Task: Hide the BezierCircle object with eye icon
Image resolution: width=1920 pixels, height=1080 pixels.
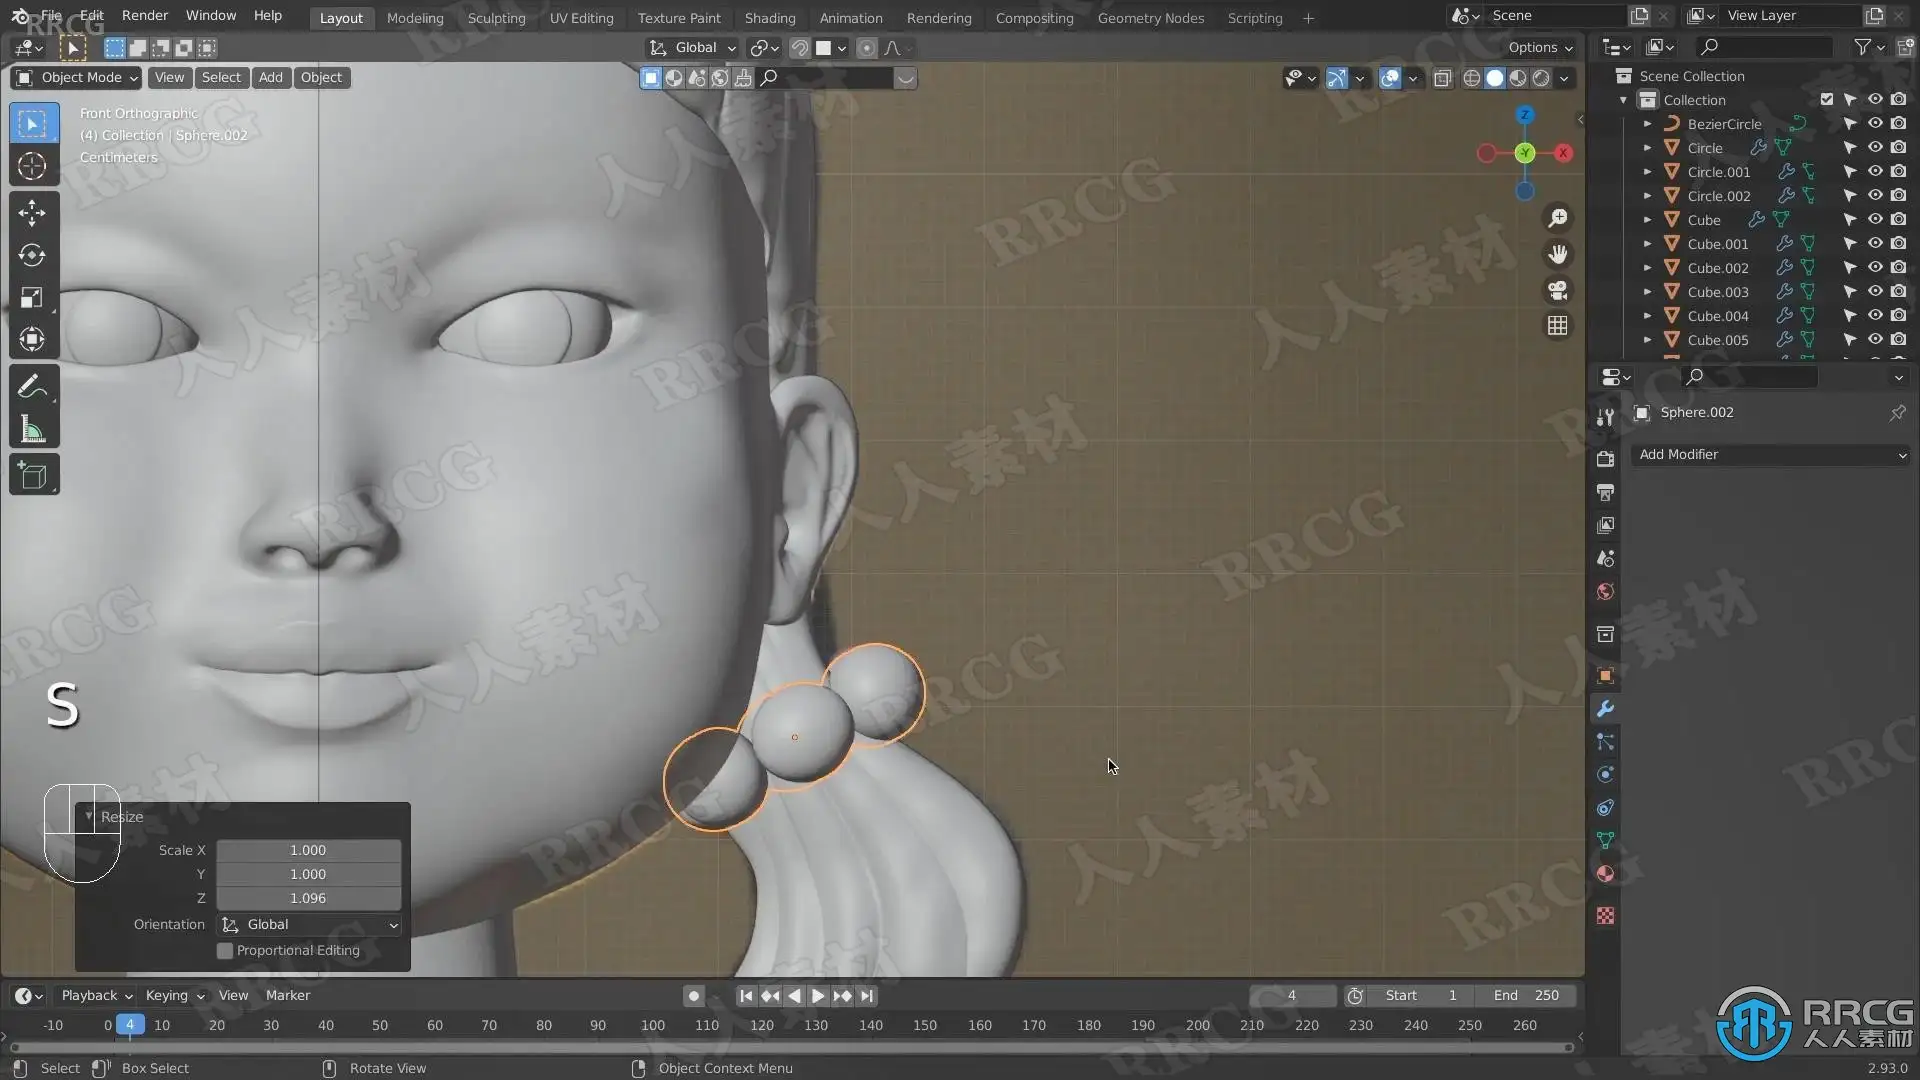Action: tap(1875, 124)
